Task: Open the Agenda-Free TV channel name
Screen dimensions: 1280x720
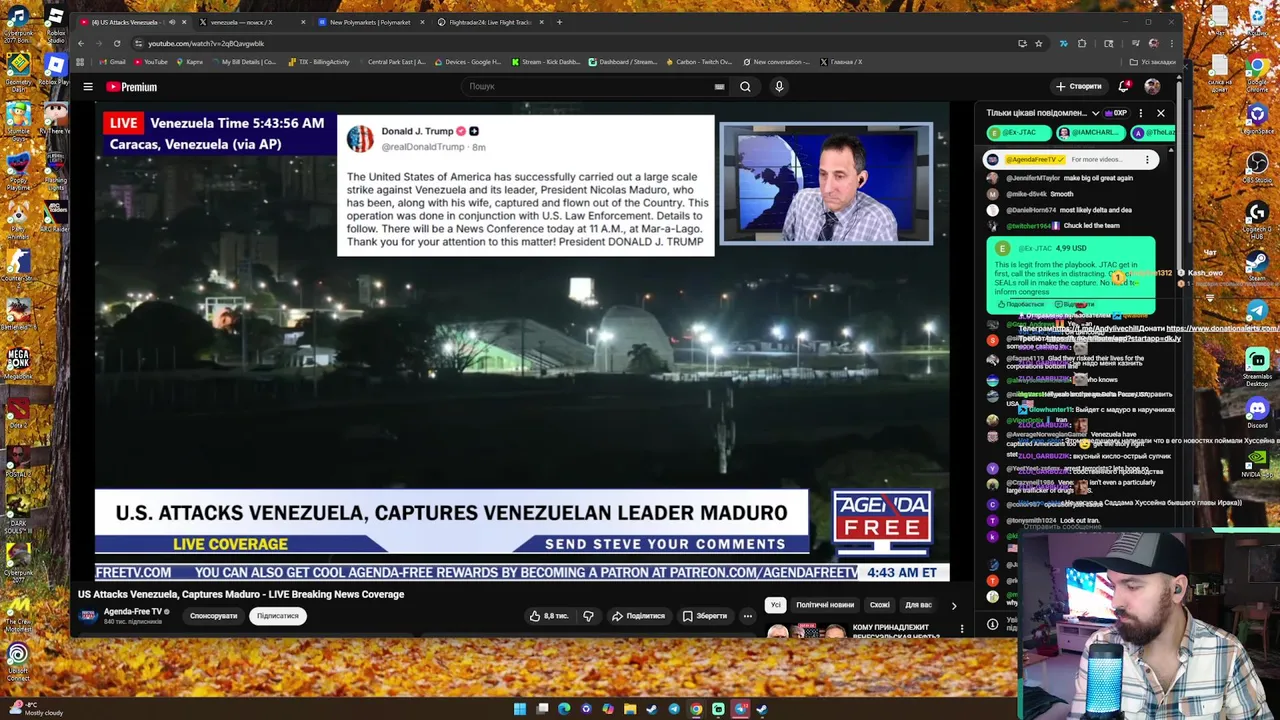Action: [x=133, y=611]
